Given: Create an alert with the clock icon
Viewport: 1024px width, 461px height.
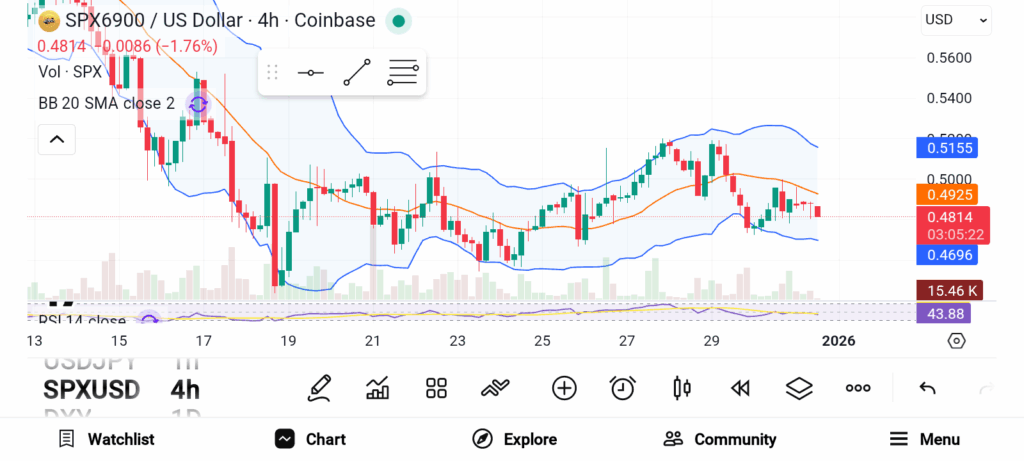Looking at the screenshot, I should [623, 388].
